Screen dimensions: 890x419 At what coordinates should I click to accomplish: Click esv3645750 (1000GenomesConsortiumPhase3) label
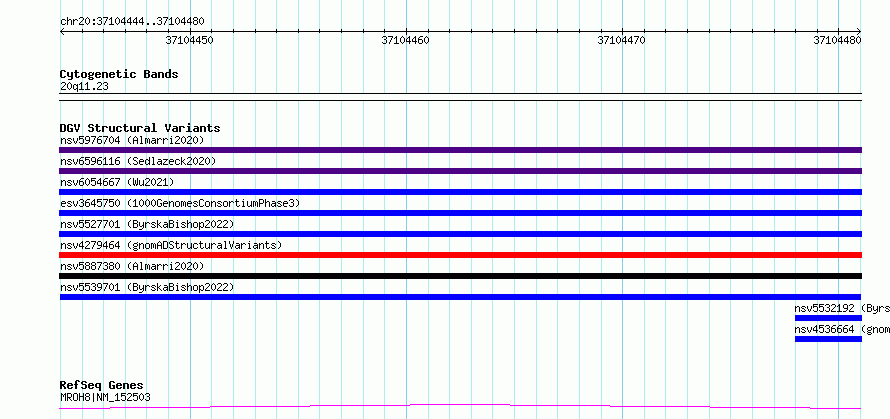tap(180, 203)
